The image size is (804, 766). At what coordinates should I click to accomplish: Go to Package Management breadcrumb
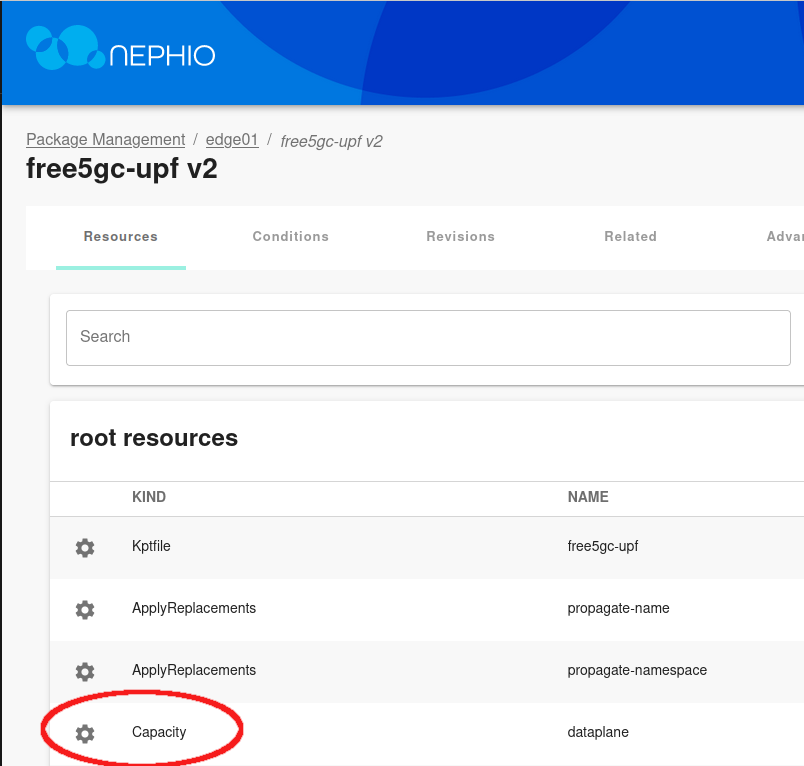105,140
